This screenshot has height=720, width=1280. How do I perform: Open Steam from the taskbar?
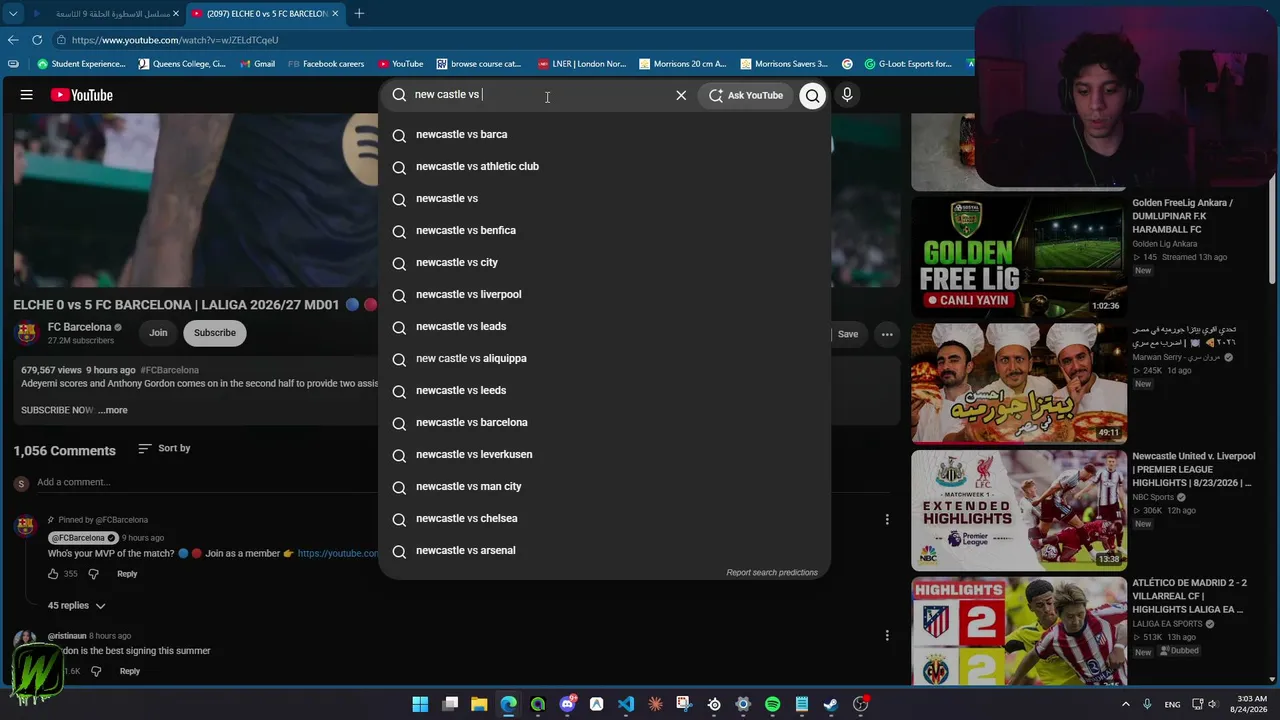coord(830,705)
